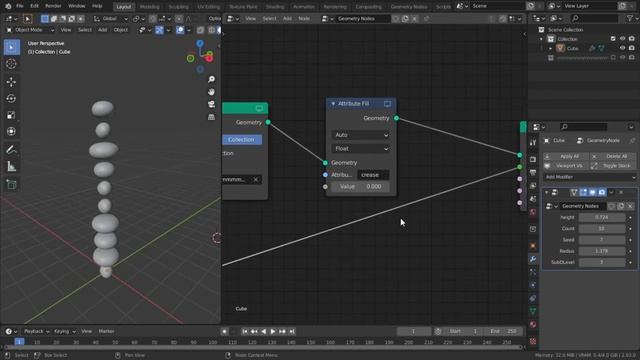Adjust the Radius value field
Image resolution: width=640 pixels, height=360 pixels.
602,251
